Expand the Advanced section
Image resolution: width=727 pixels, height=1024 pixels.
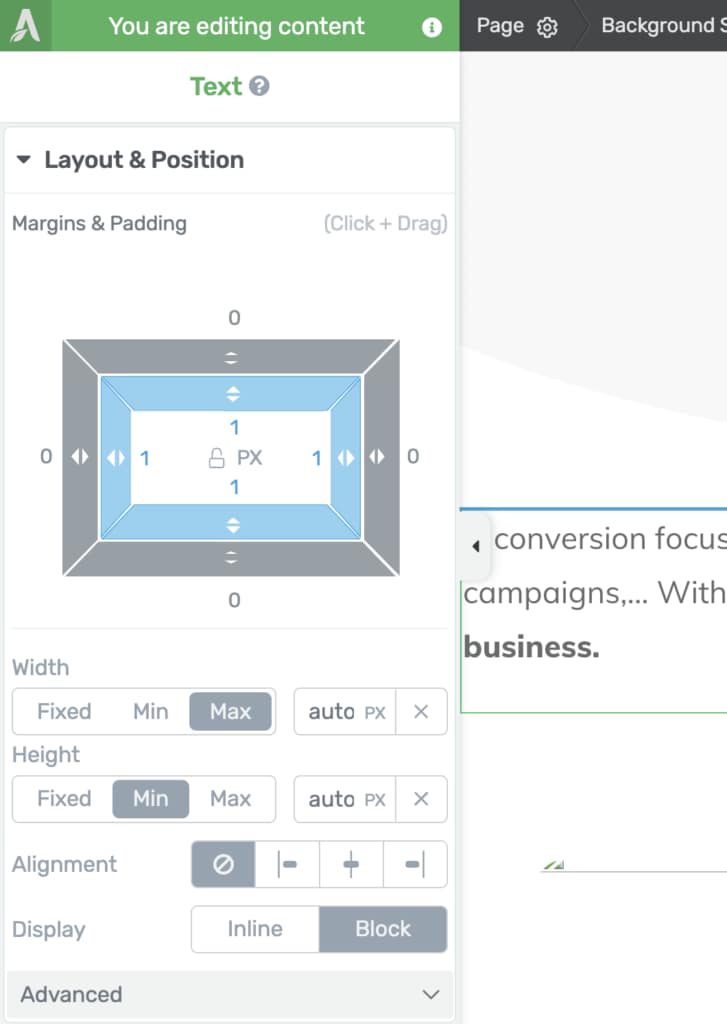[430, 994]
